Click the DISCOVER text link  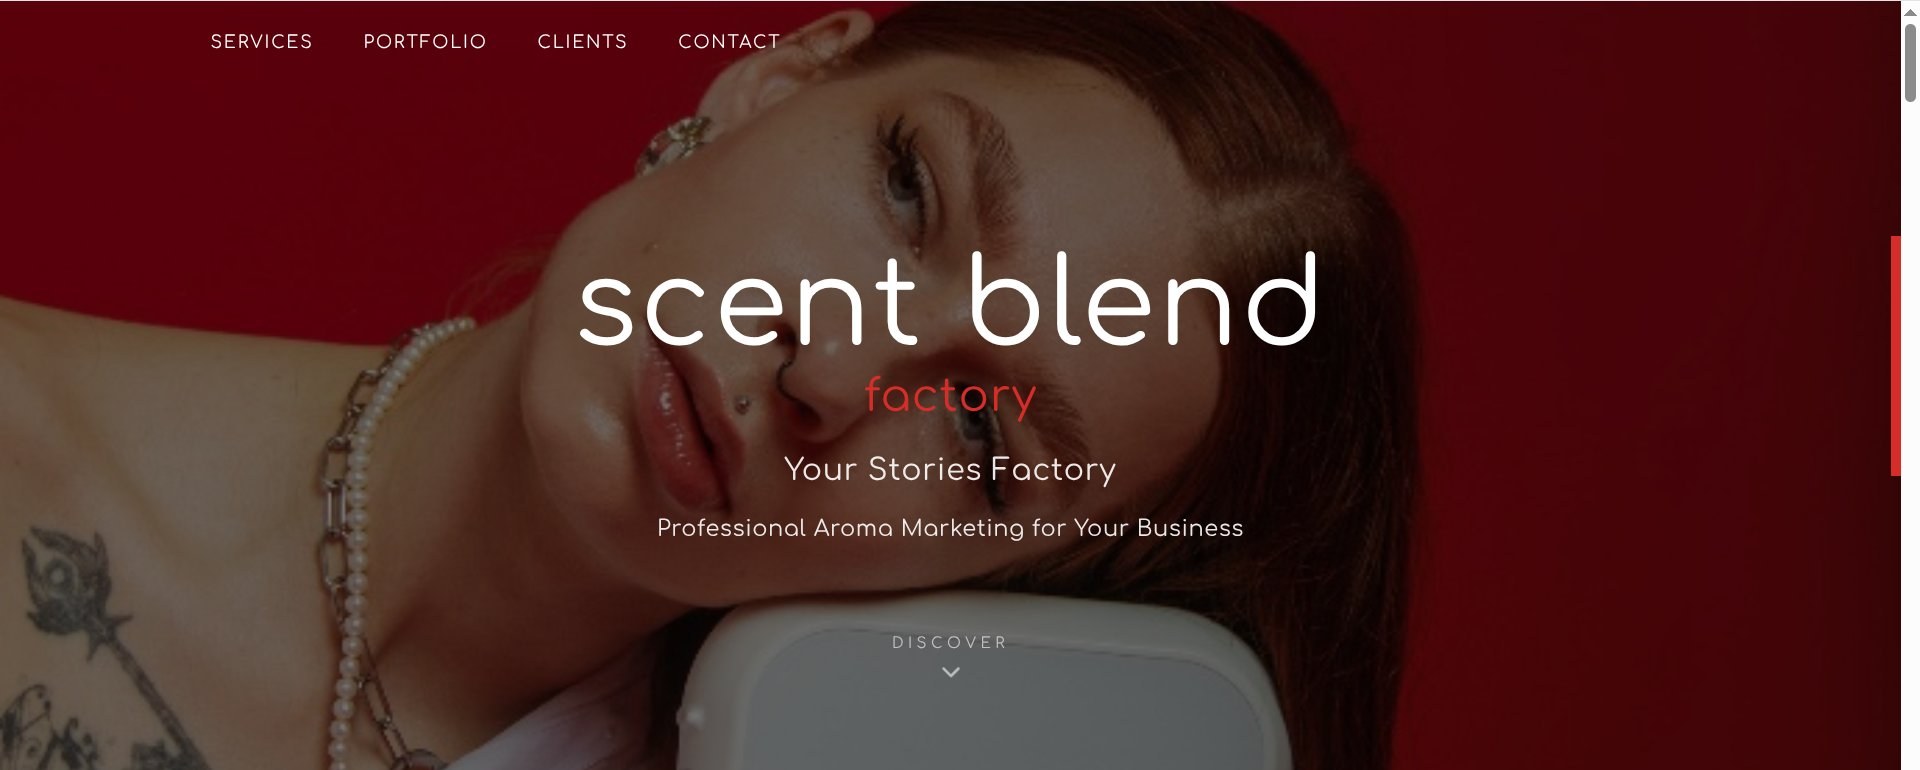(950, 642)
